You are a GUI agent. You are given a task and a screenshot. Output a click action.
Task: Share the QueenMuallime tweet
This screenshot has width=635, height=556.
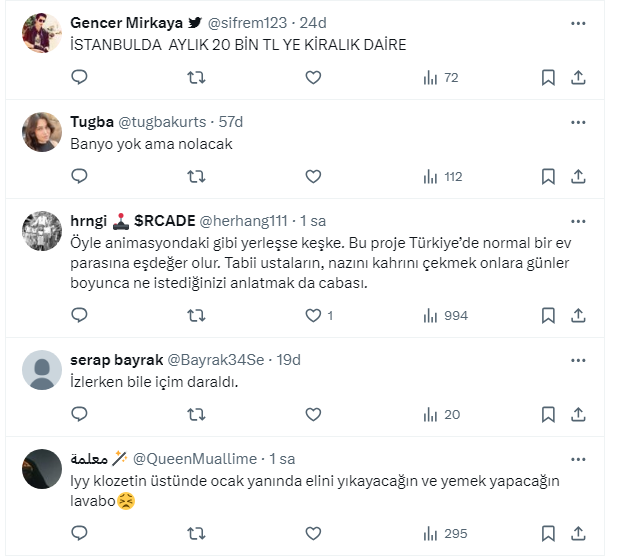(578, 533)
